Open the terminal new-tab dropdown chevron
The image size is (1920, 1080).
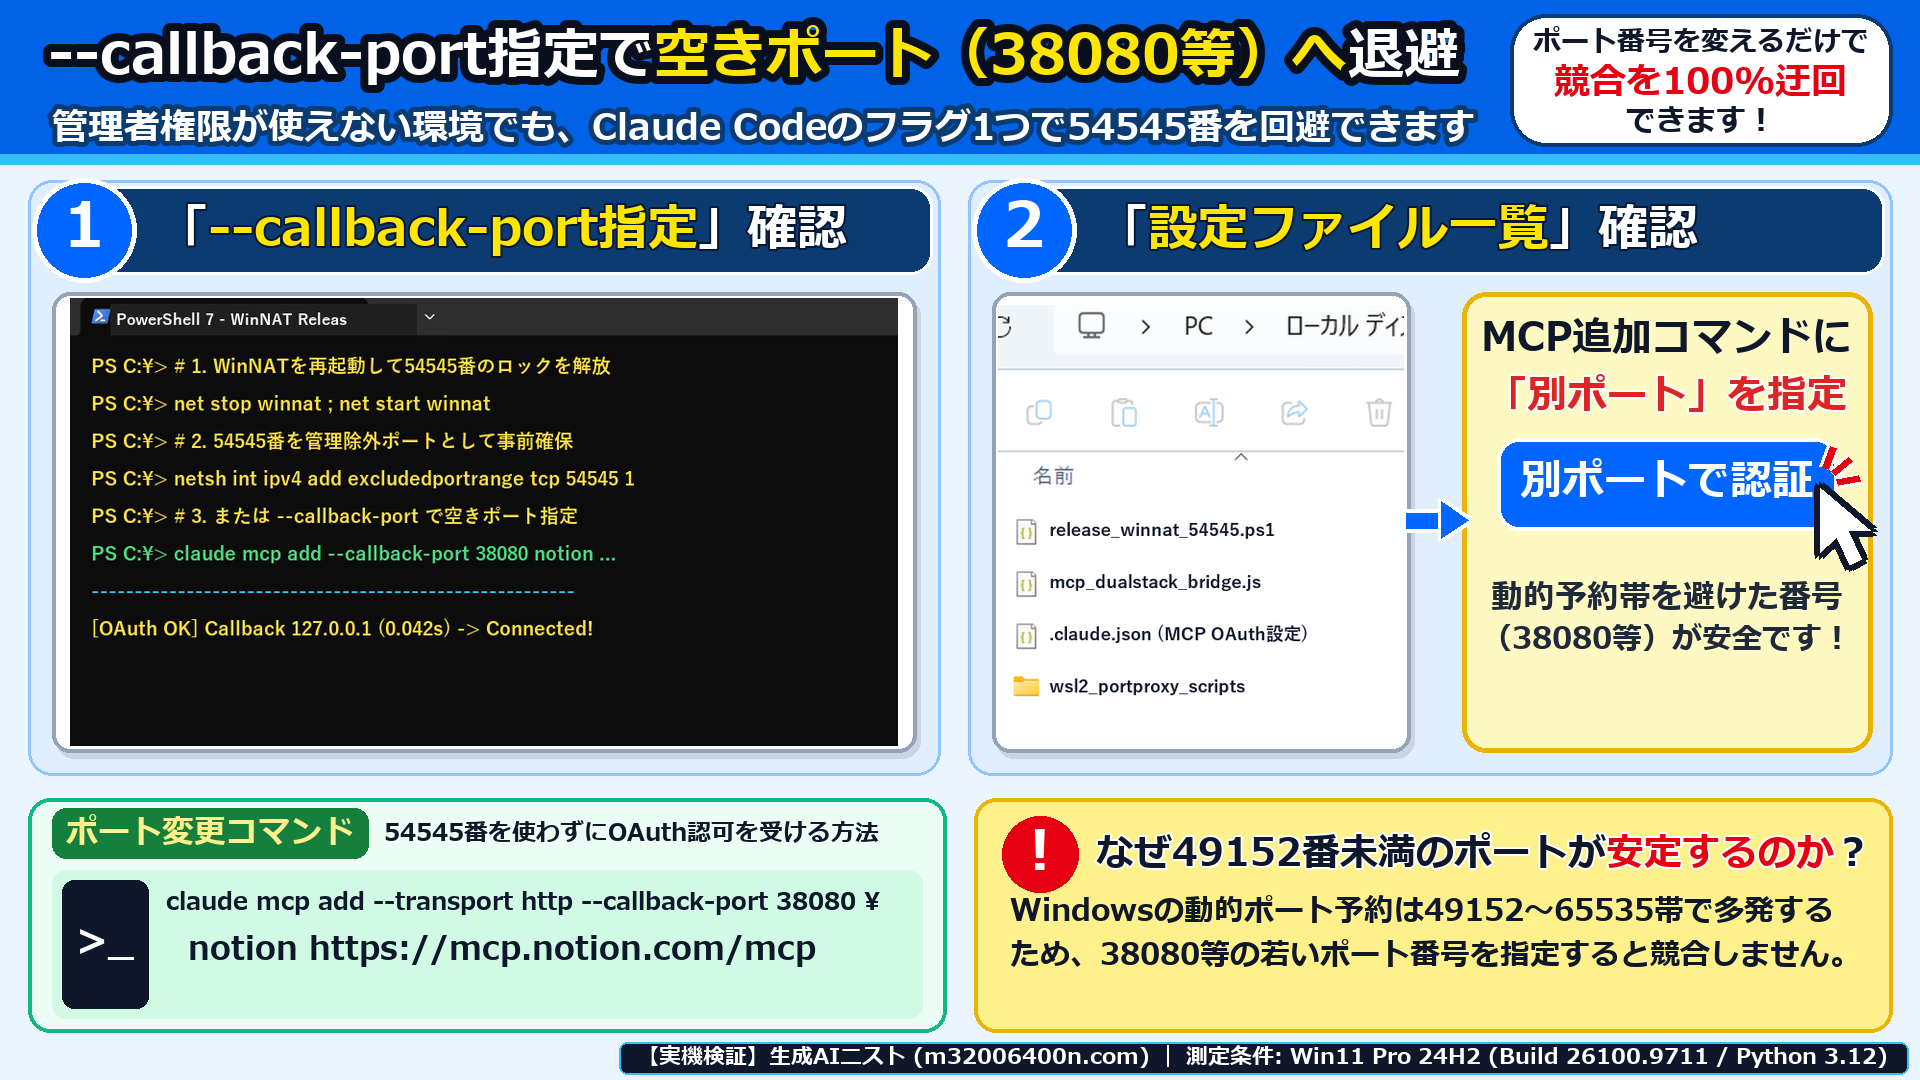(430, 317)
